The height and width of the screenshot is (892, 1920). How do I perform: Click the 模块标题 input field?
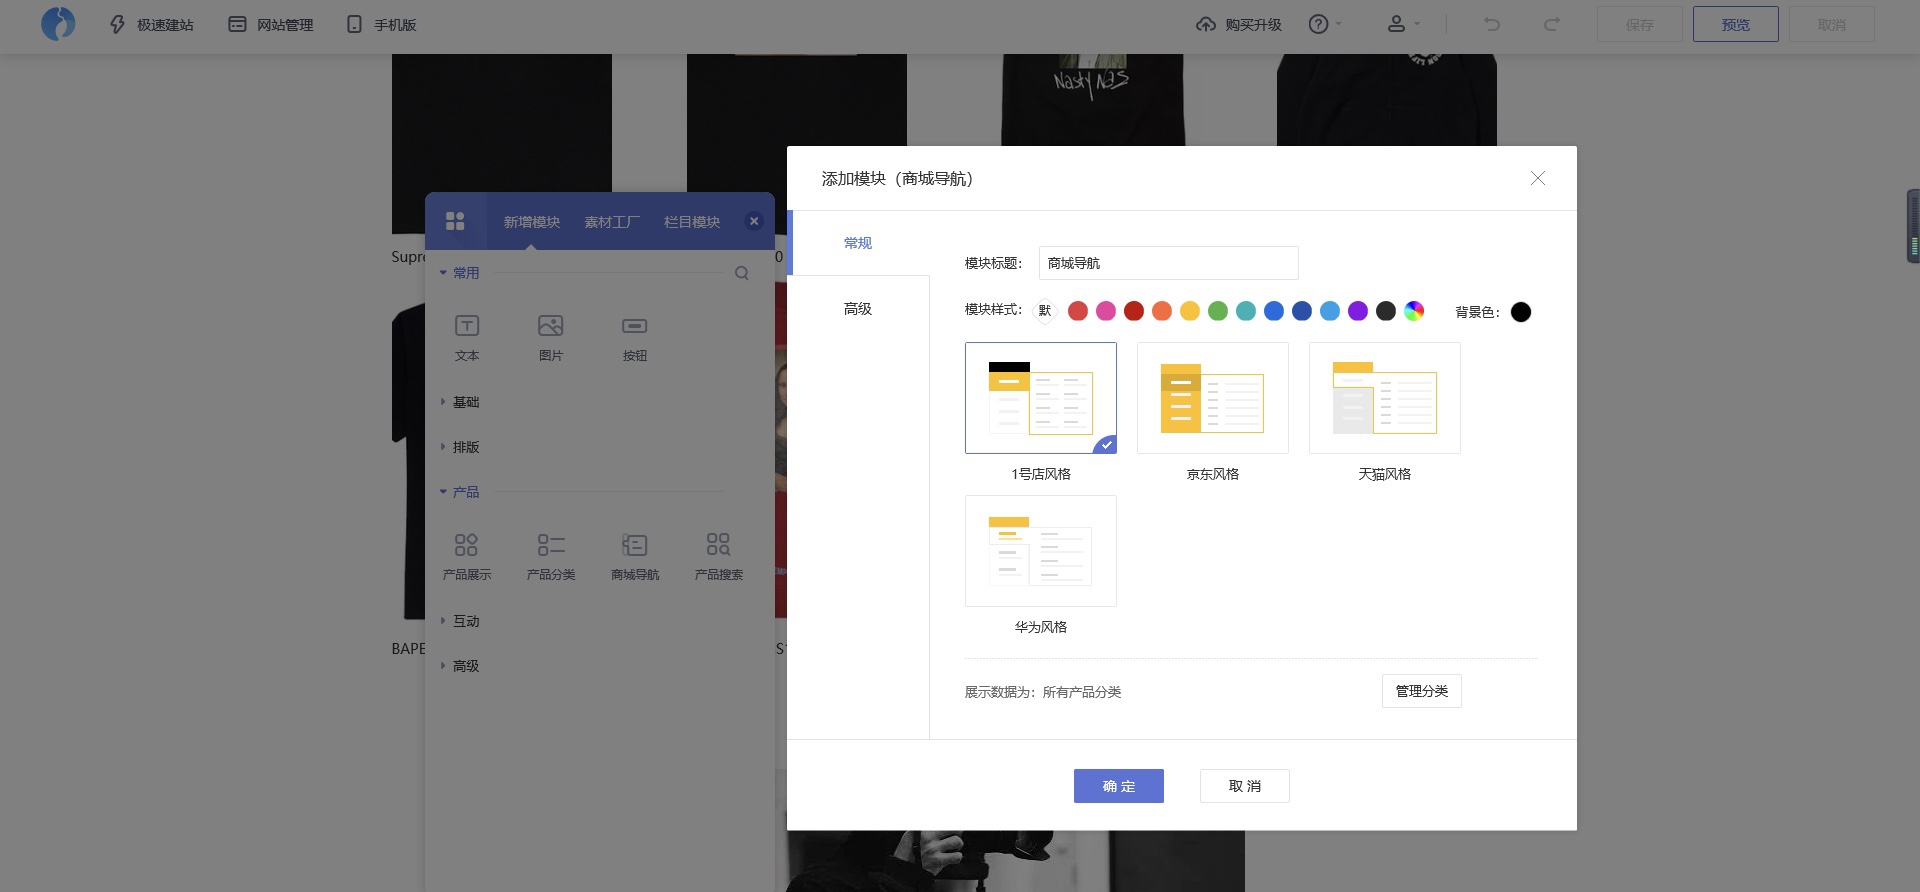point(1168,263)
